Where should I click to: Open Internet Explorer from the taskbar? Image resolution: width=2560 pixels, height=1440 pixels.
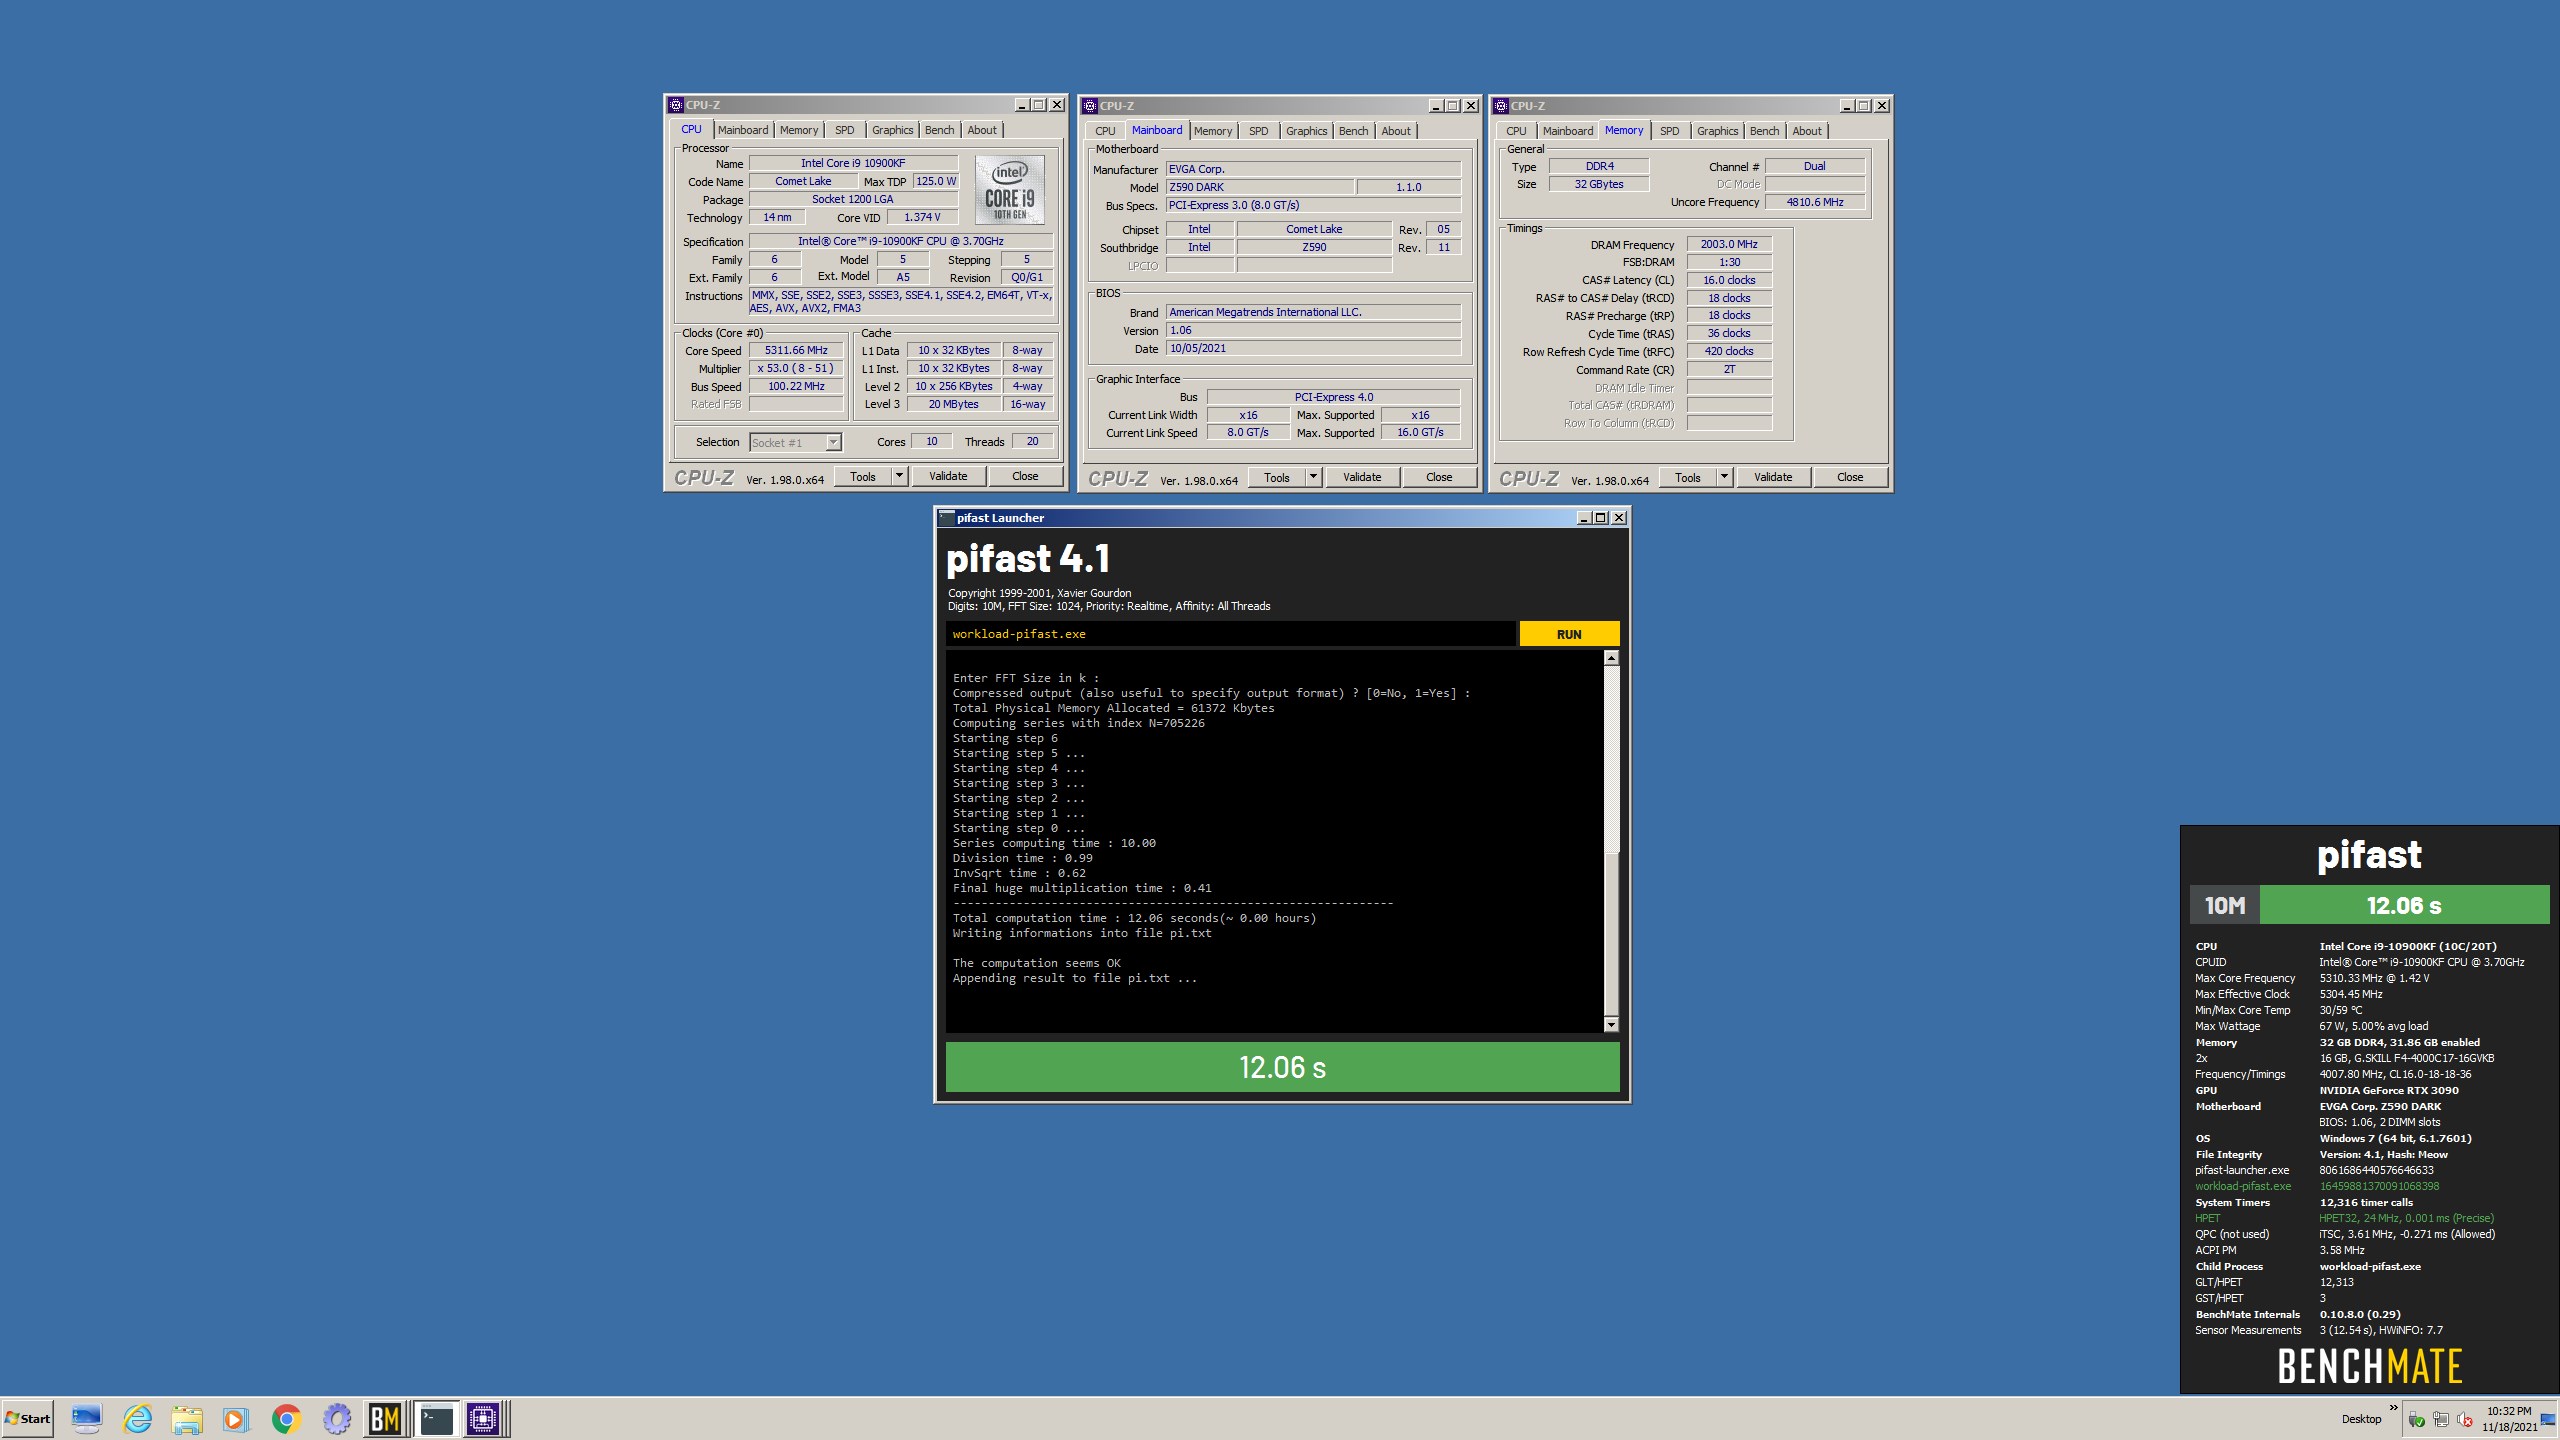click(x=137, y=1419)
